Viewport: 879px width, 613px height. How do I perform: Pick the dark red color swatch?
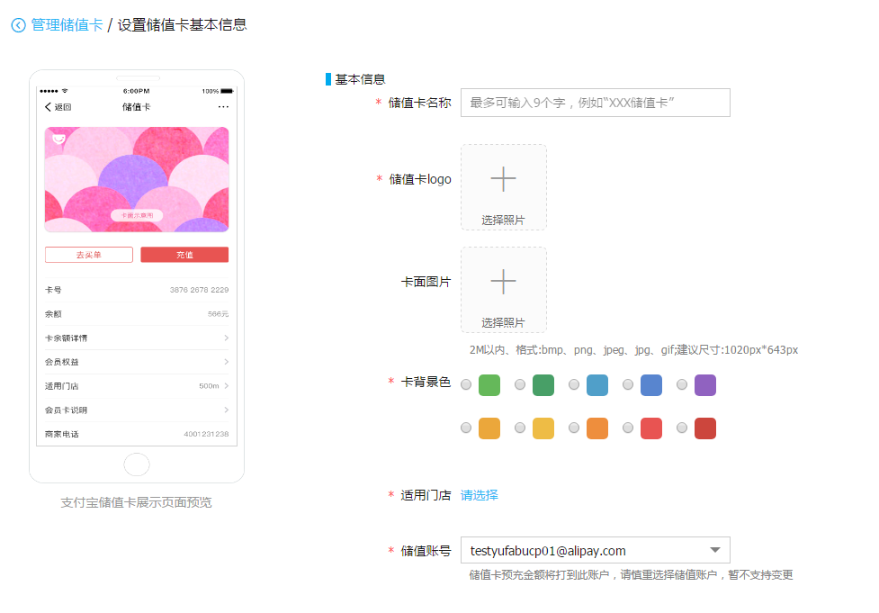click(705, 428)
